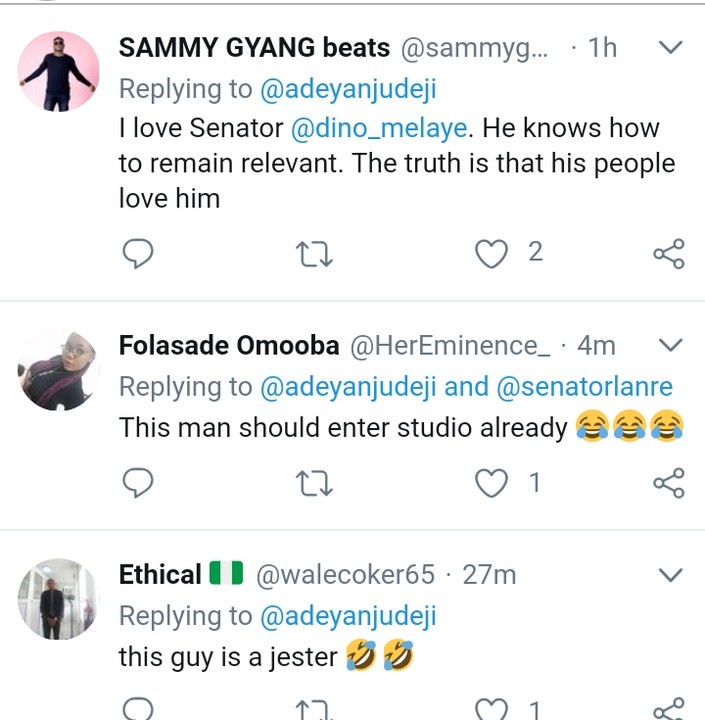Reply to the 'this guy is a jester' tweet
The image size is (705, 720).
point(138,710)
